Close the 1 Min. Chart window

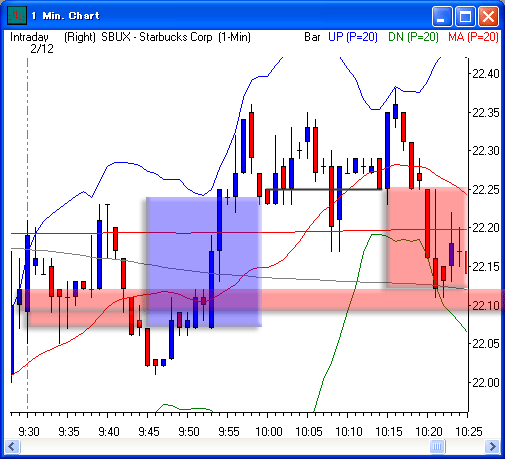[x=488, y=16]
